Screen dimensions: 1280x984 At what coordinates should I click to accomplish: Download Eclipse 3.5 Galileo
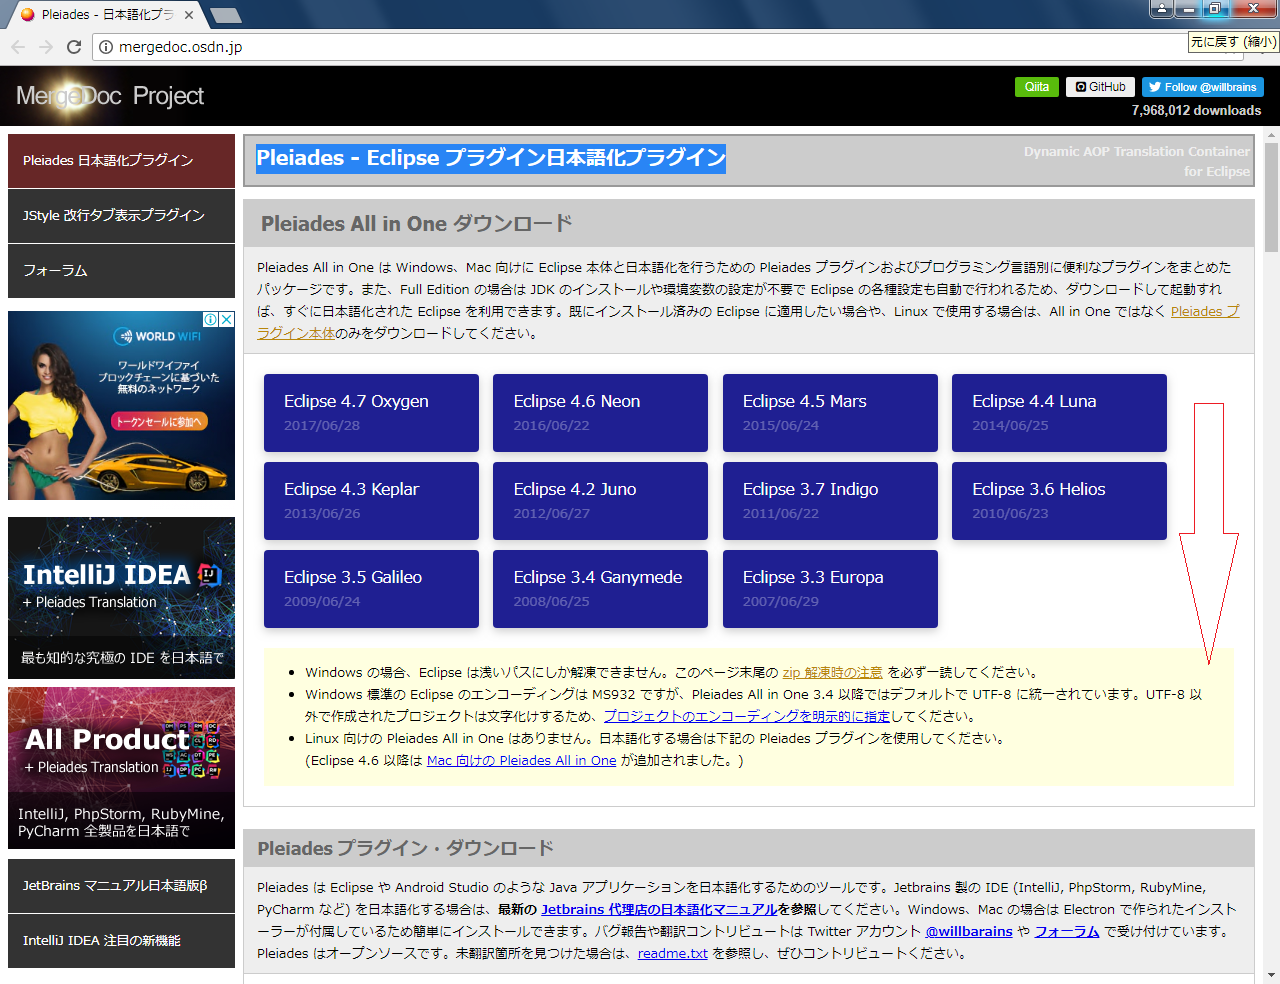[x=371, y=589]
